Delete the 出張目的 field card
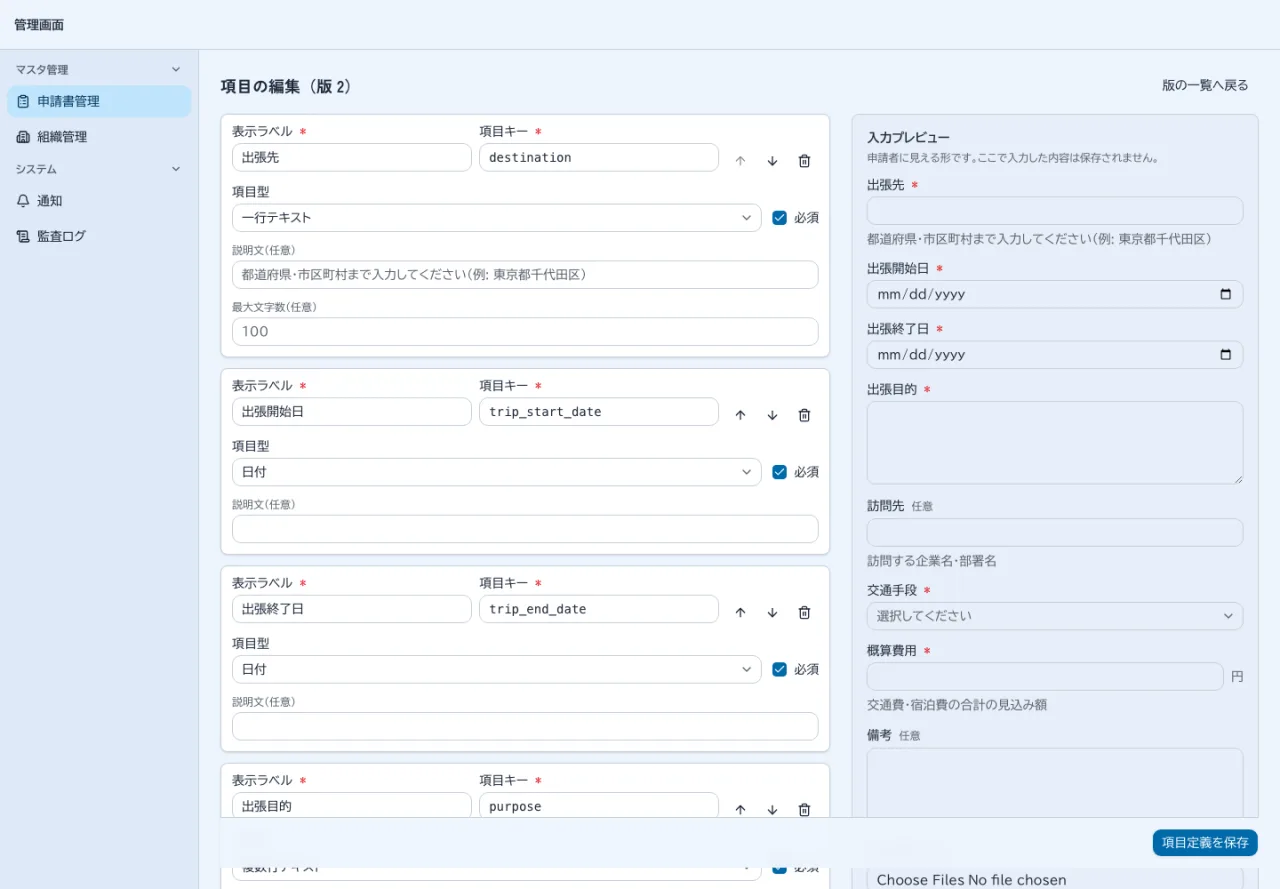Viewport: 1280px width, 889px height. pyautogui.click(x=804, y=810)
